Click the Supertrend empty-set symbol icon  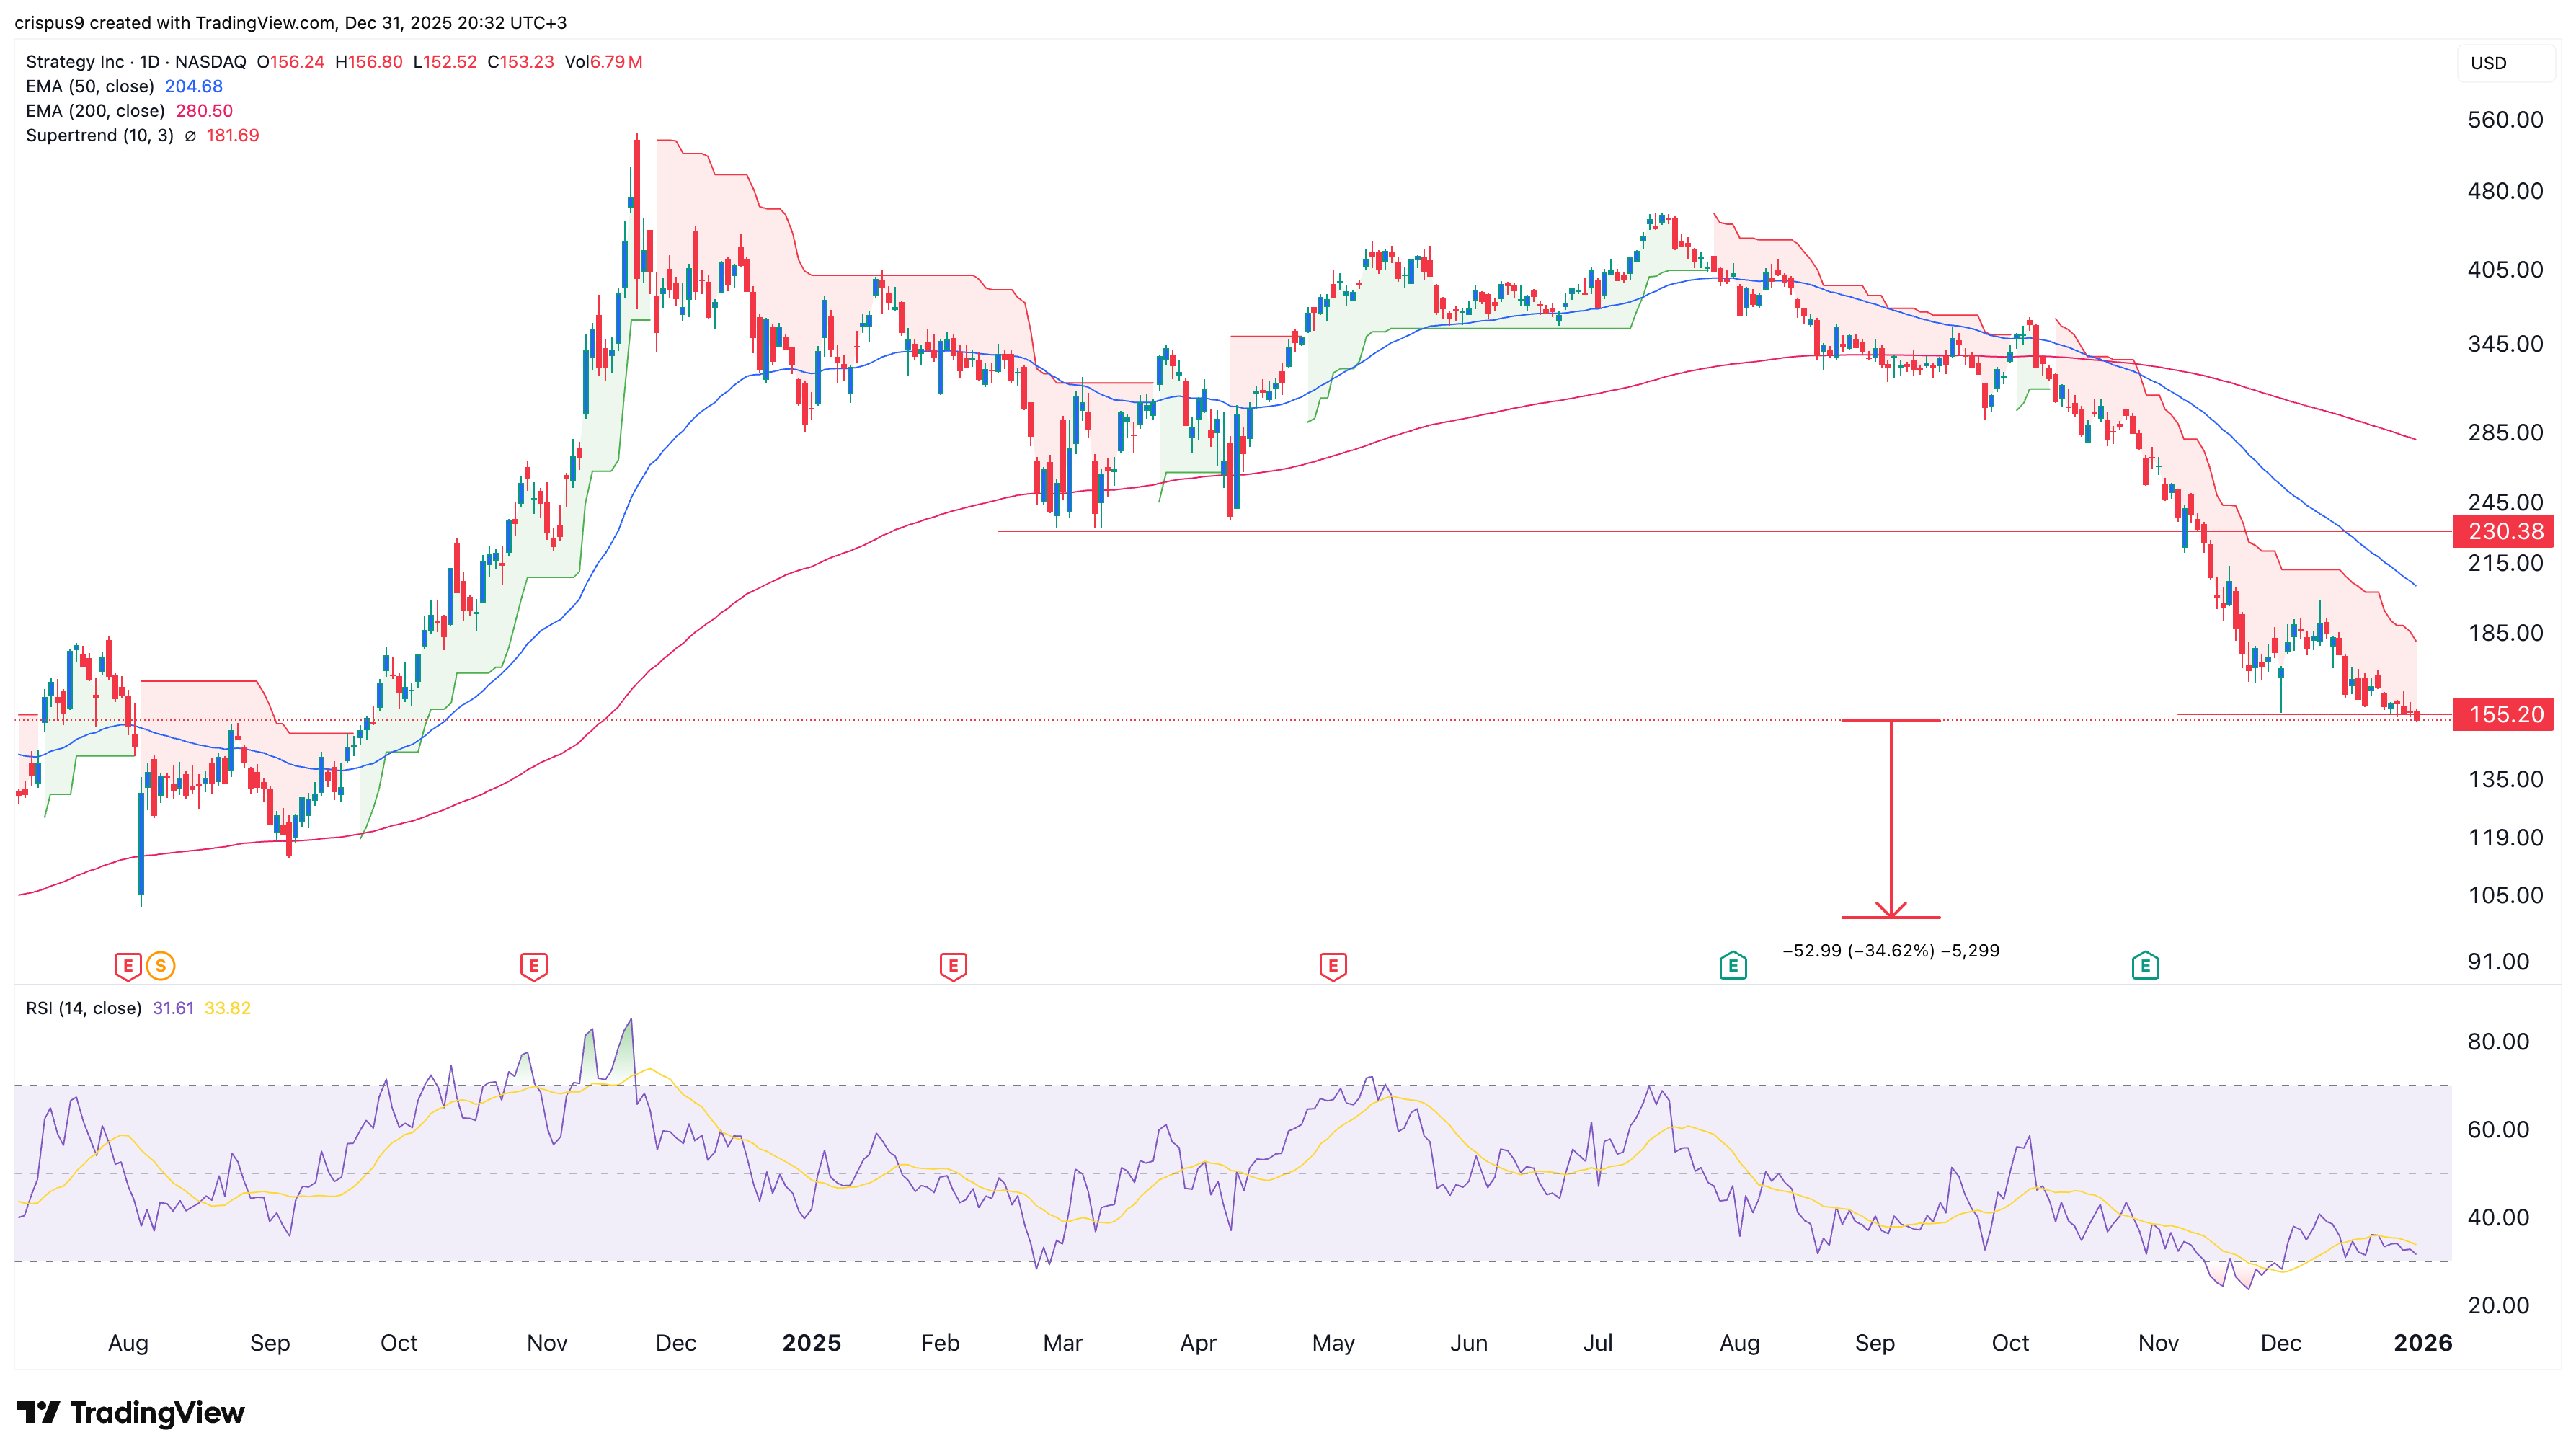click(190, 136)
